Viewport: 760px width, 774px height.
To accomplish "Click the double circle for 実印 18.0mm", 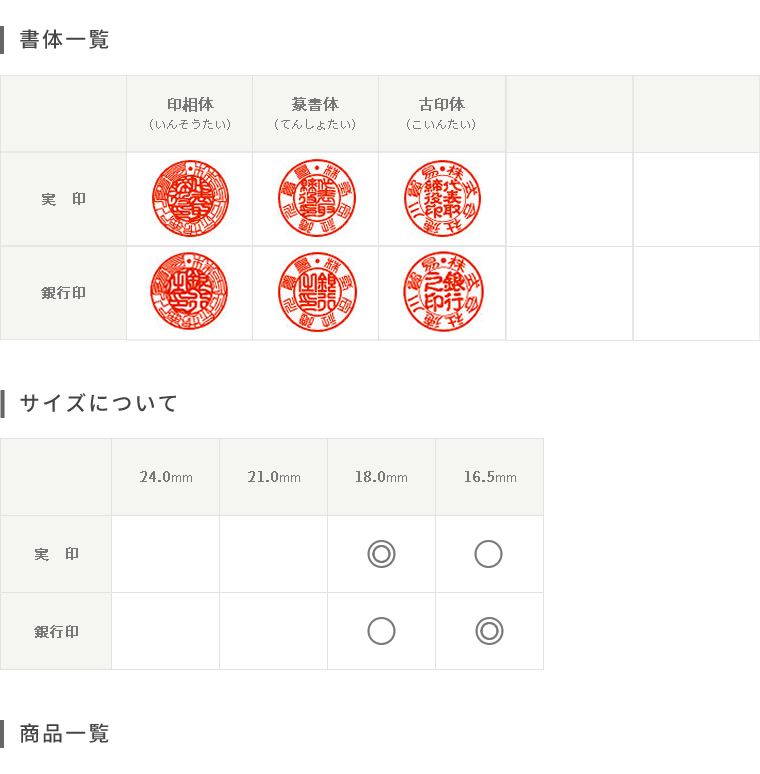I will pos(381,554).
